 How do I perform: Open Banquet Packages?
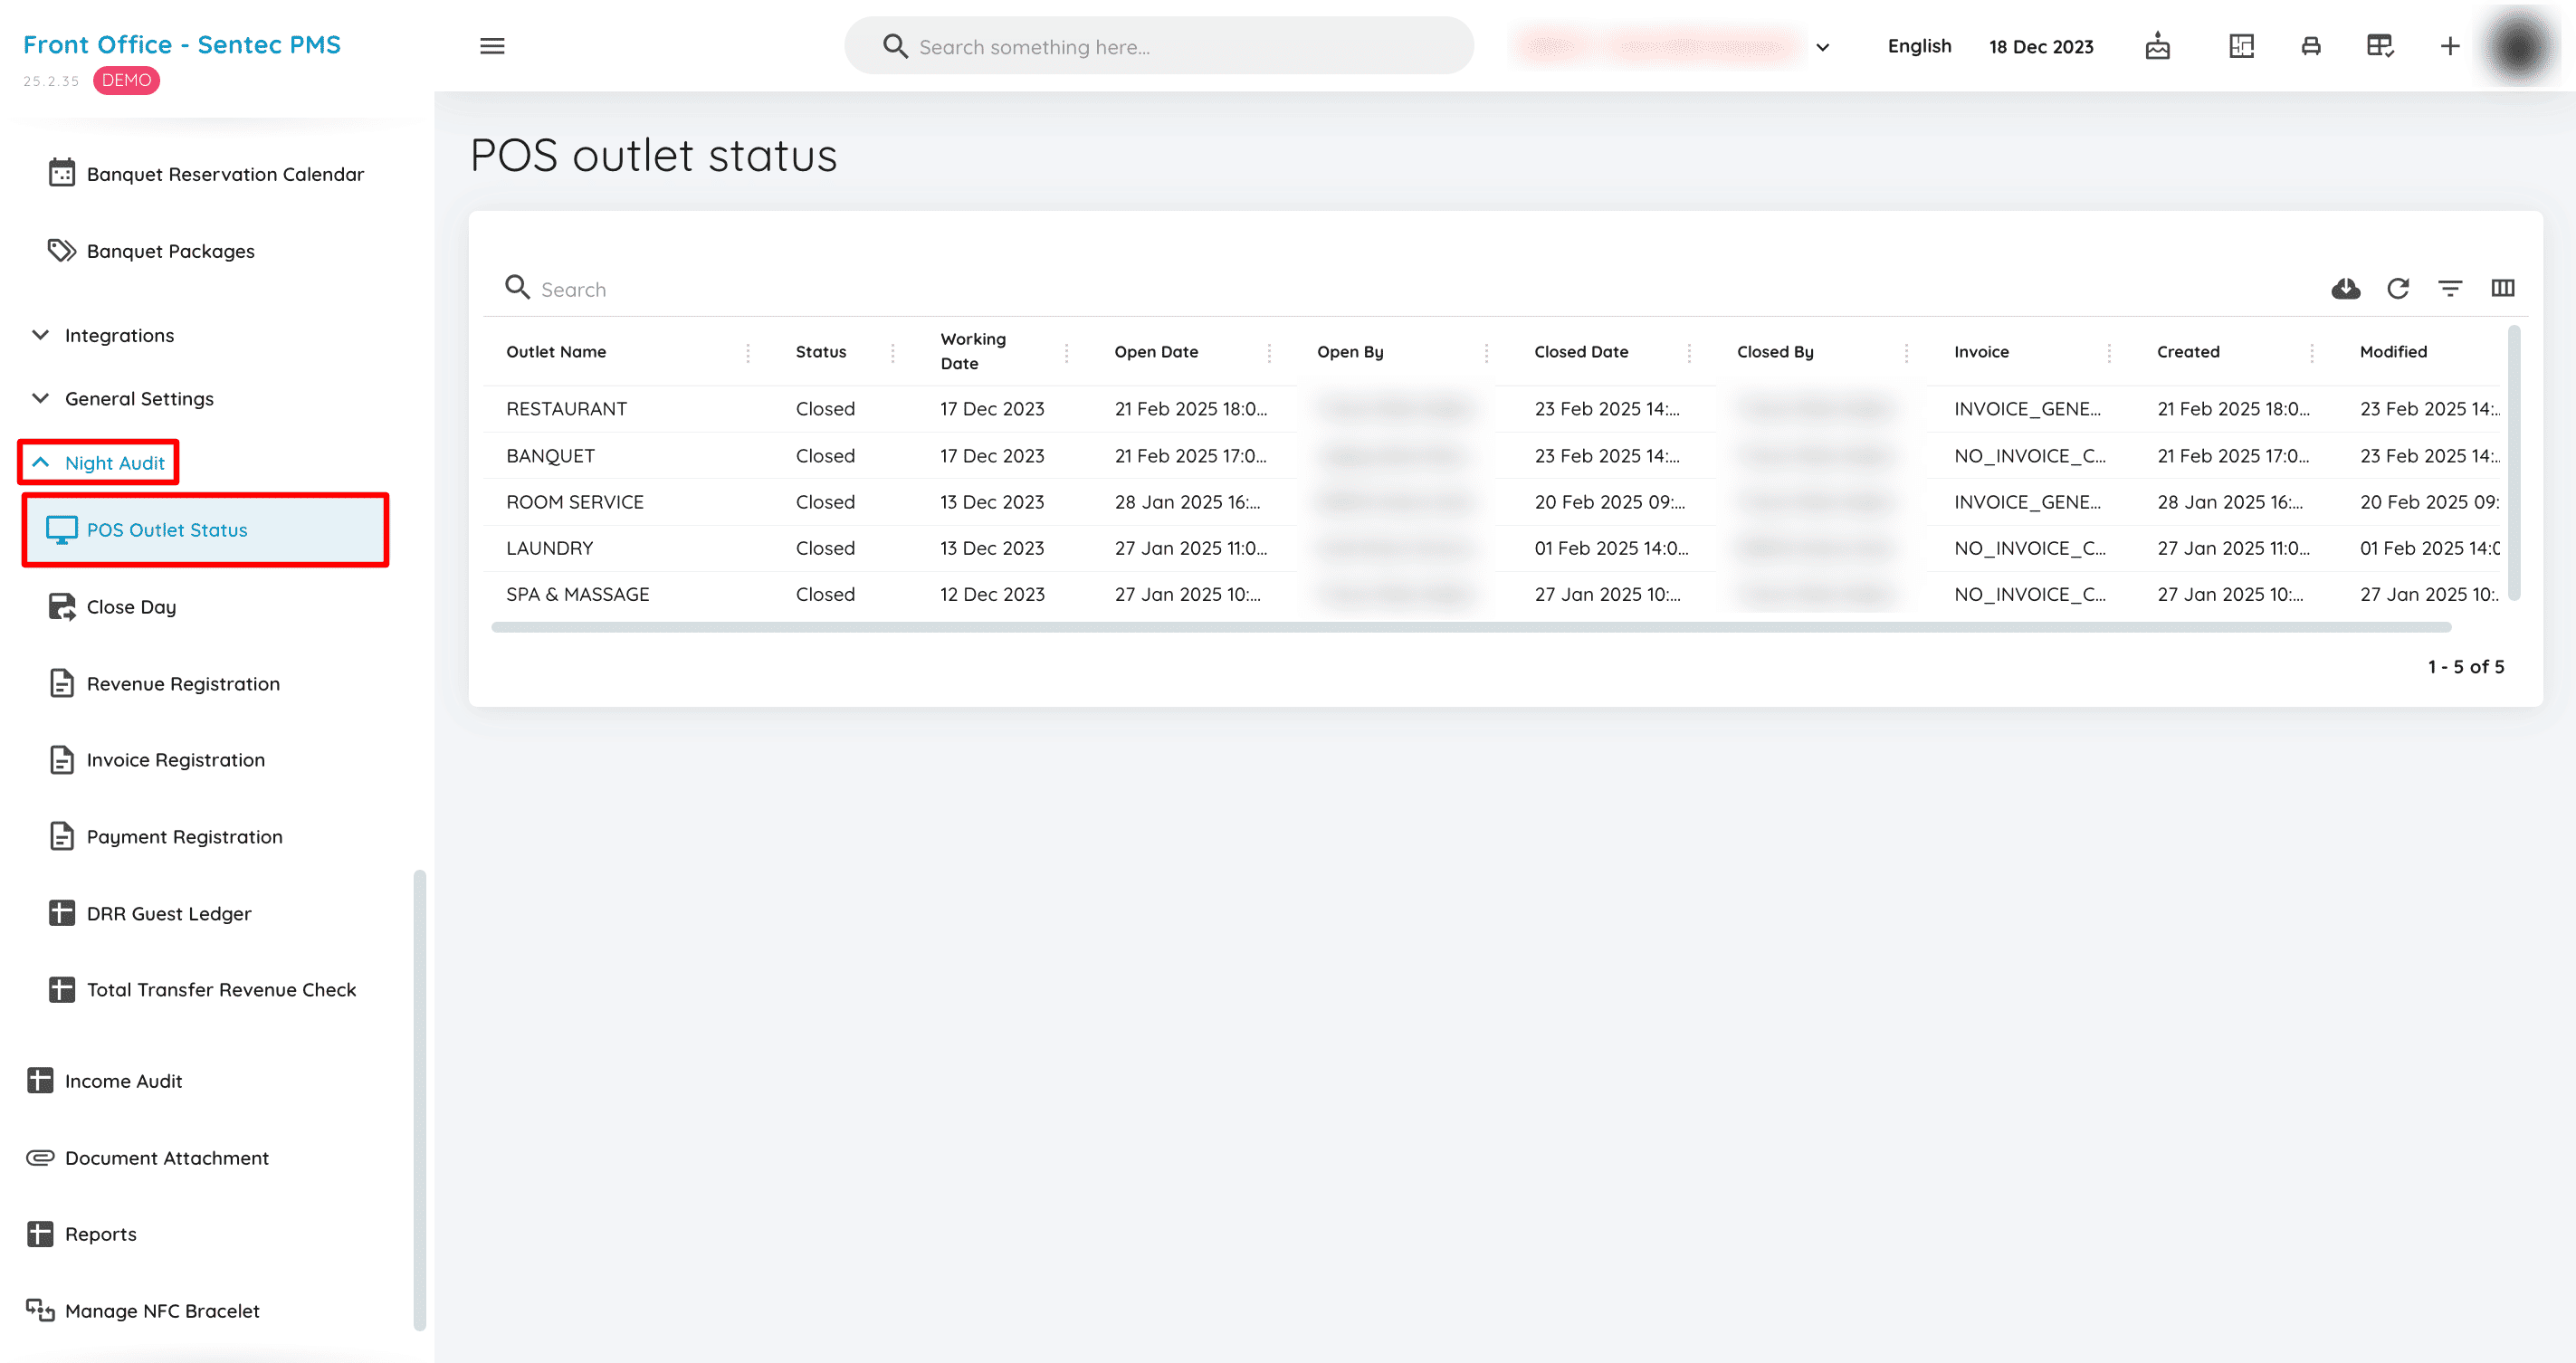(x=152, y=251)
